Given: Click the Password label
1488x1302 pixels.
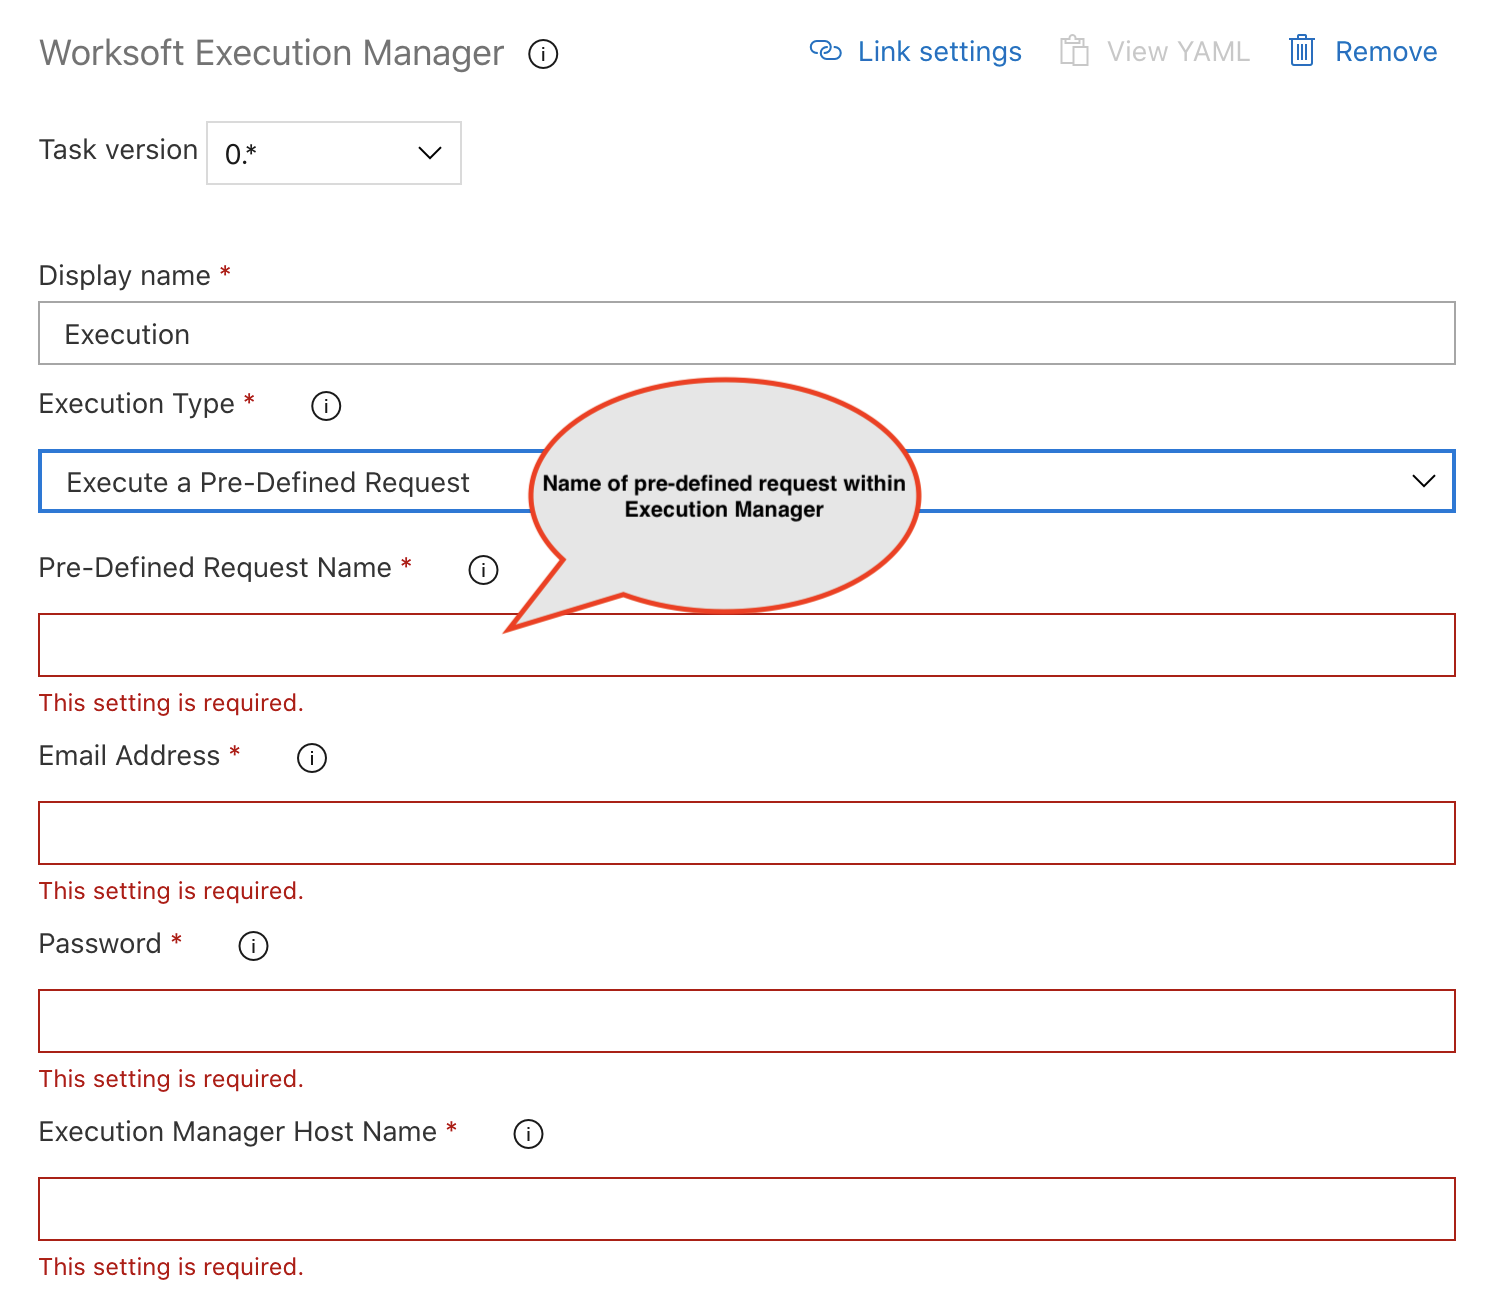Looking at the screenshot, I should pyautogui.click(x=100, y=944).
